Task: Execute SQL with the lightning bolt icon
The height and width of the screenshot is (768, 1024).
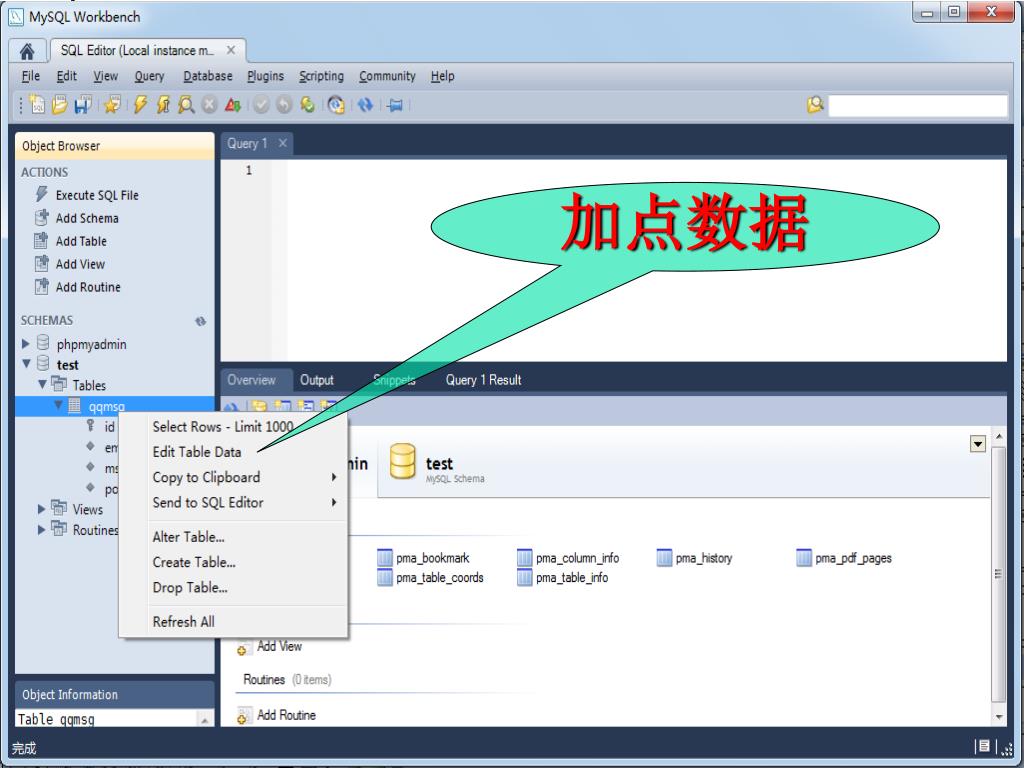Action: click(140, 104)
